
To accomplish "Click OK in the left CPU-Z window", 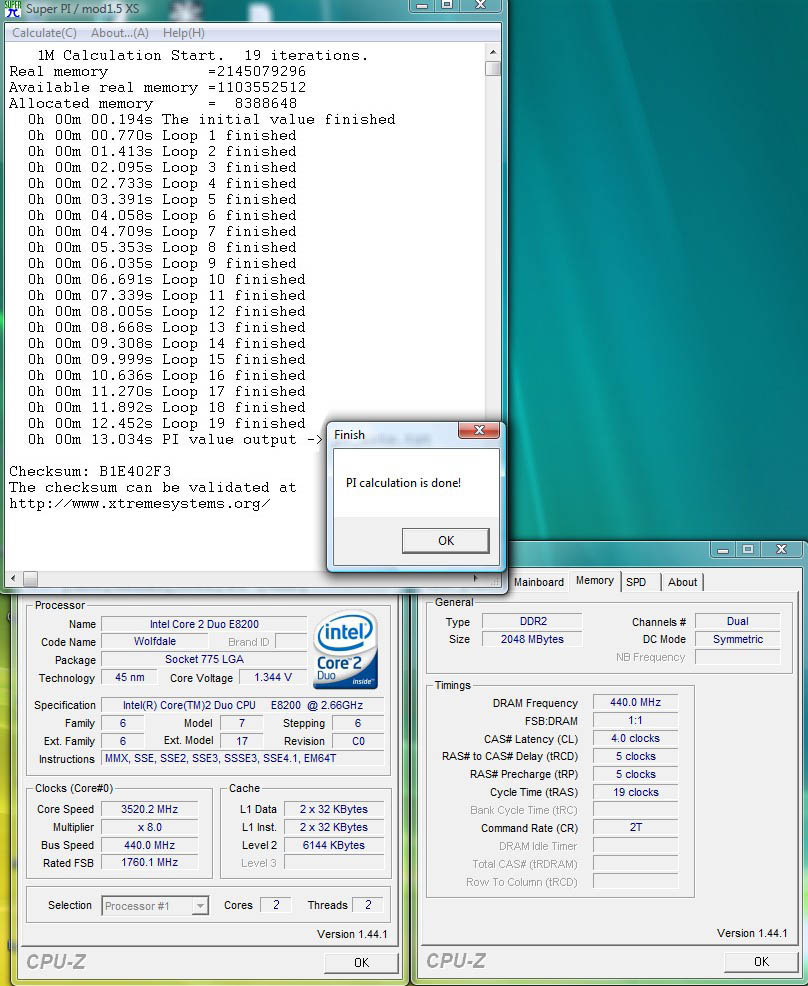I will tap(361, 962).
